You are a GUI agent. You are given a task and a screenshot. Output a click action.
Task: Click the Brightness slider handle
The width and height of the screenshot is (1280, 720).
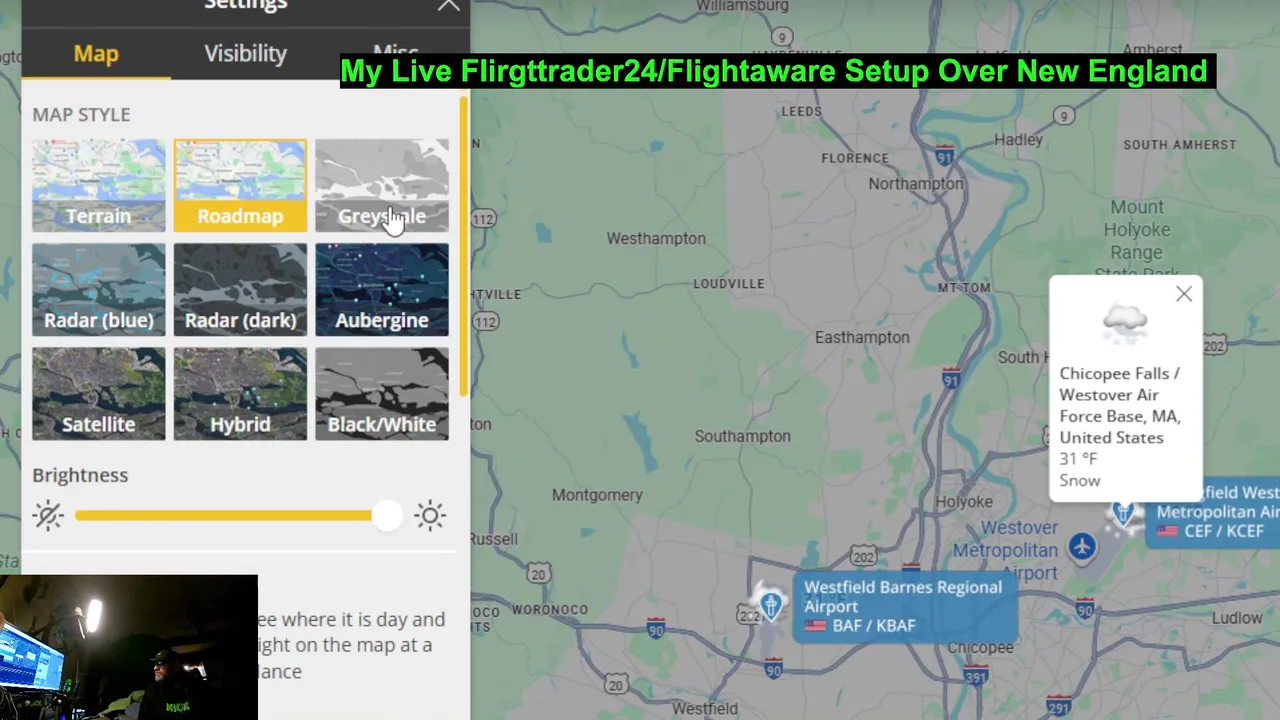[x=387, y=516]
